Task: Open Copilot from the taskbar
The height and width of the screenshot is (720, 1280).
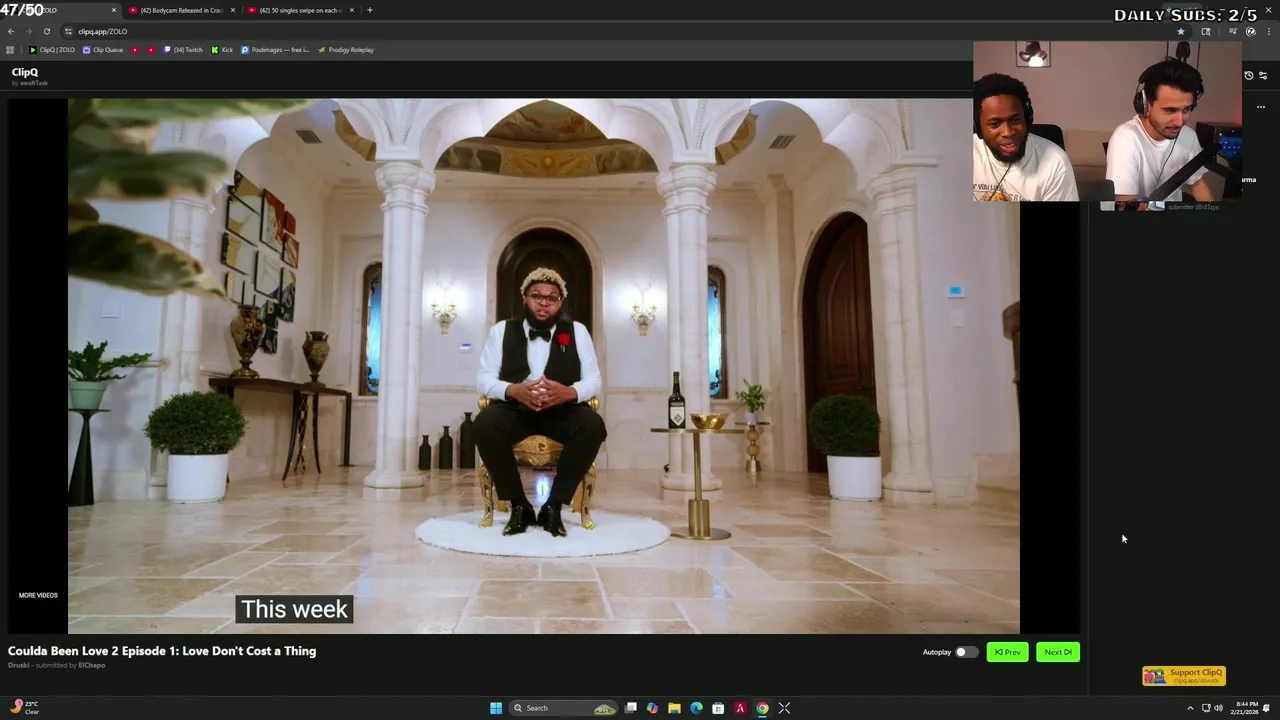Action: [652, 708]
